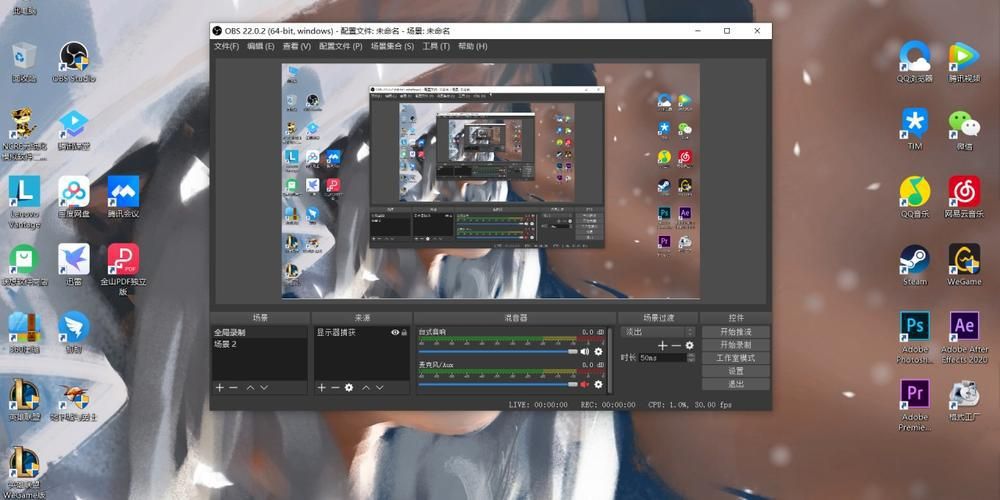1000x500 pixels.
Task: Open the 配置文件(P) menu
Action: pyautogui.click(x=341, y=47)
